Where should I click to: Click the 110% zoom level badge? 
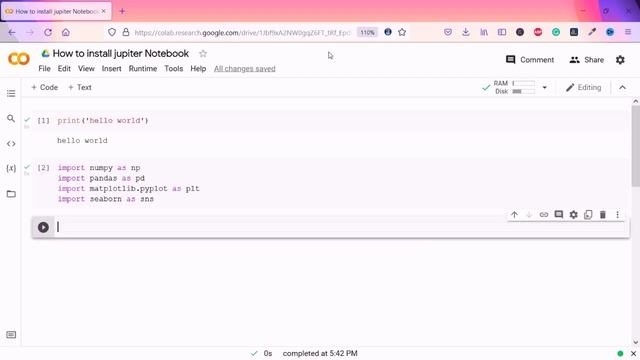pyautogui.click(x=367, y=32)
